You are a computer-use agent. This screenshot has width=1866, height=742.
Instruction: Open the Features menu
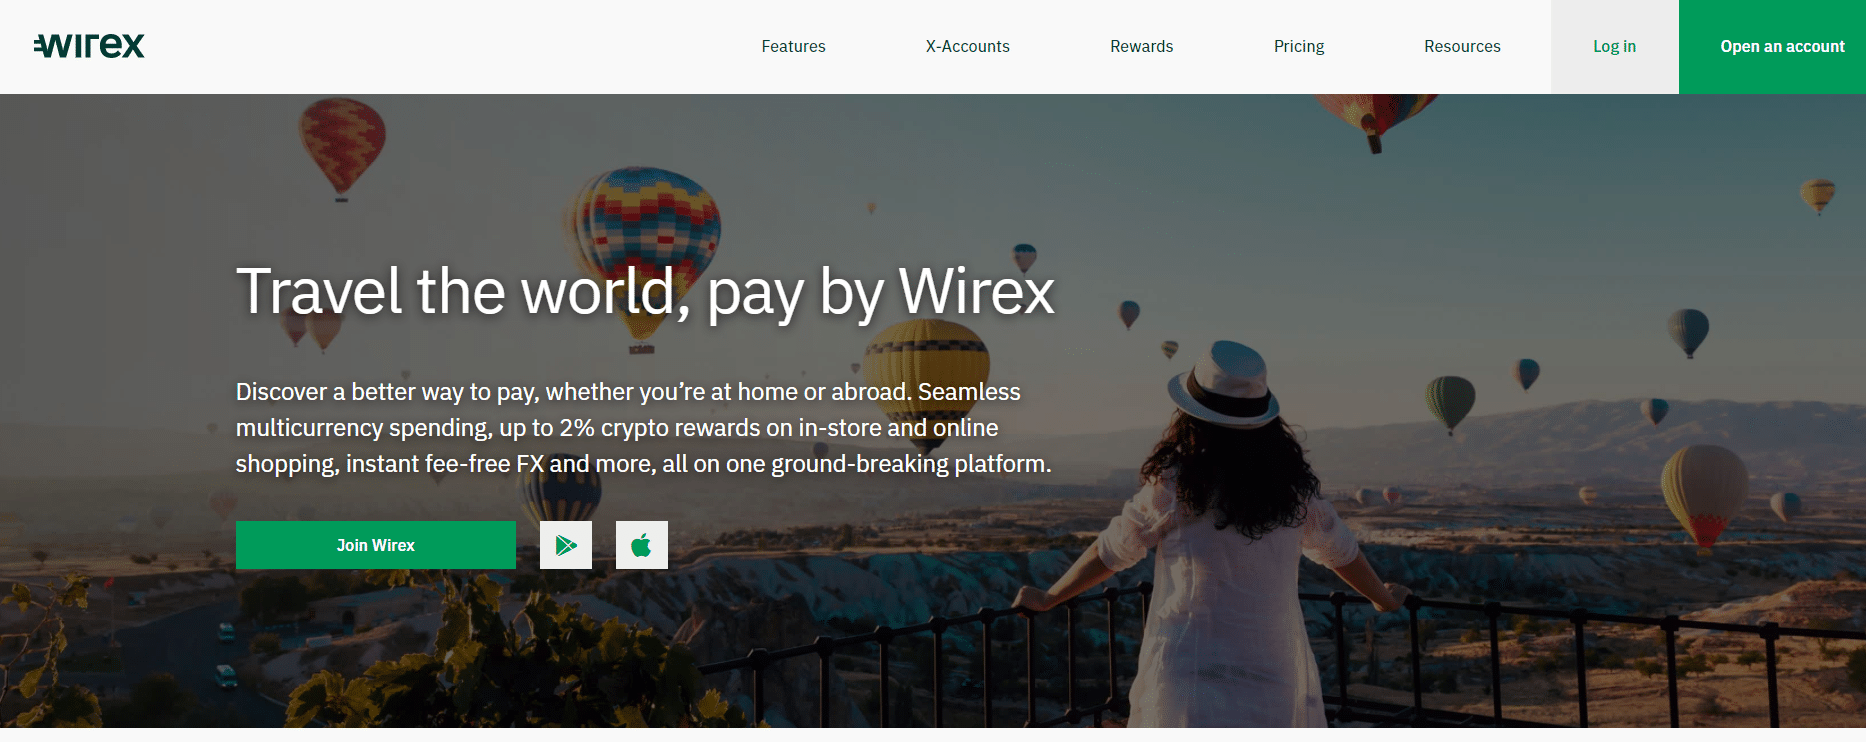tap(793, 46)
